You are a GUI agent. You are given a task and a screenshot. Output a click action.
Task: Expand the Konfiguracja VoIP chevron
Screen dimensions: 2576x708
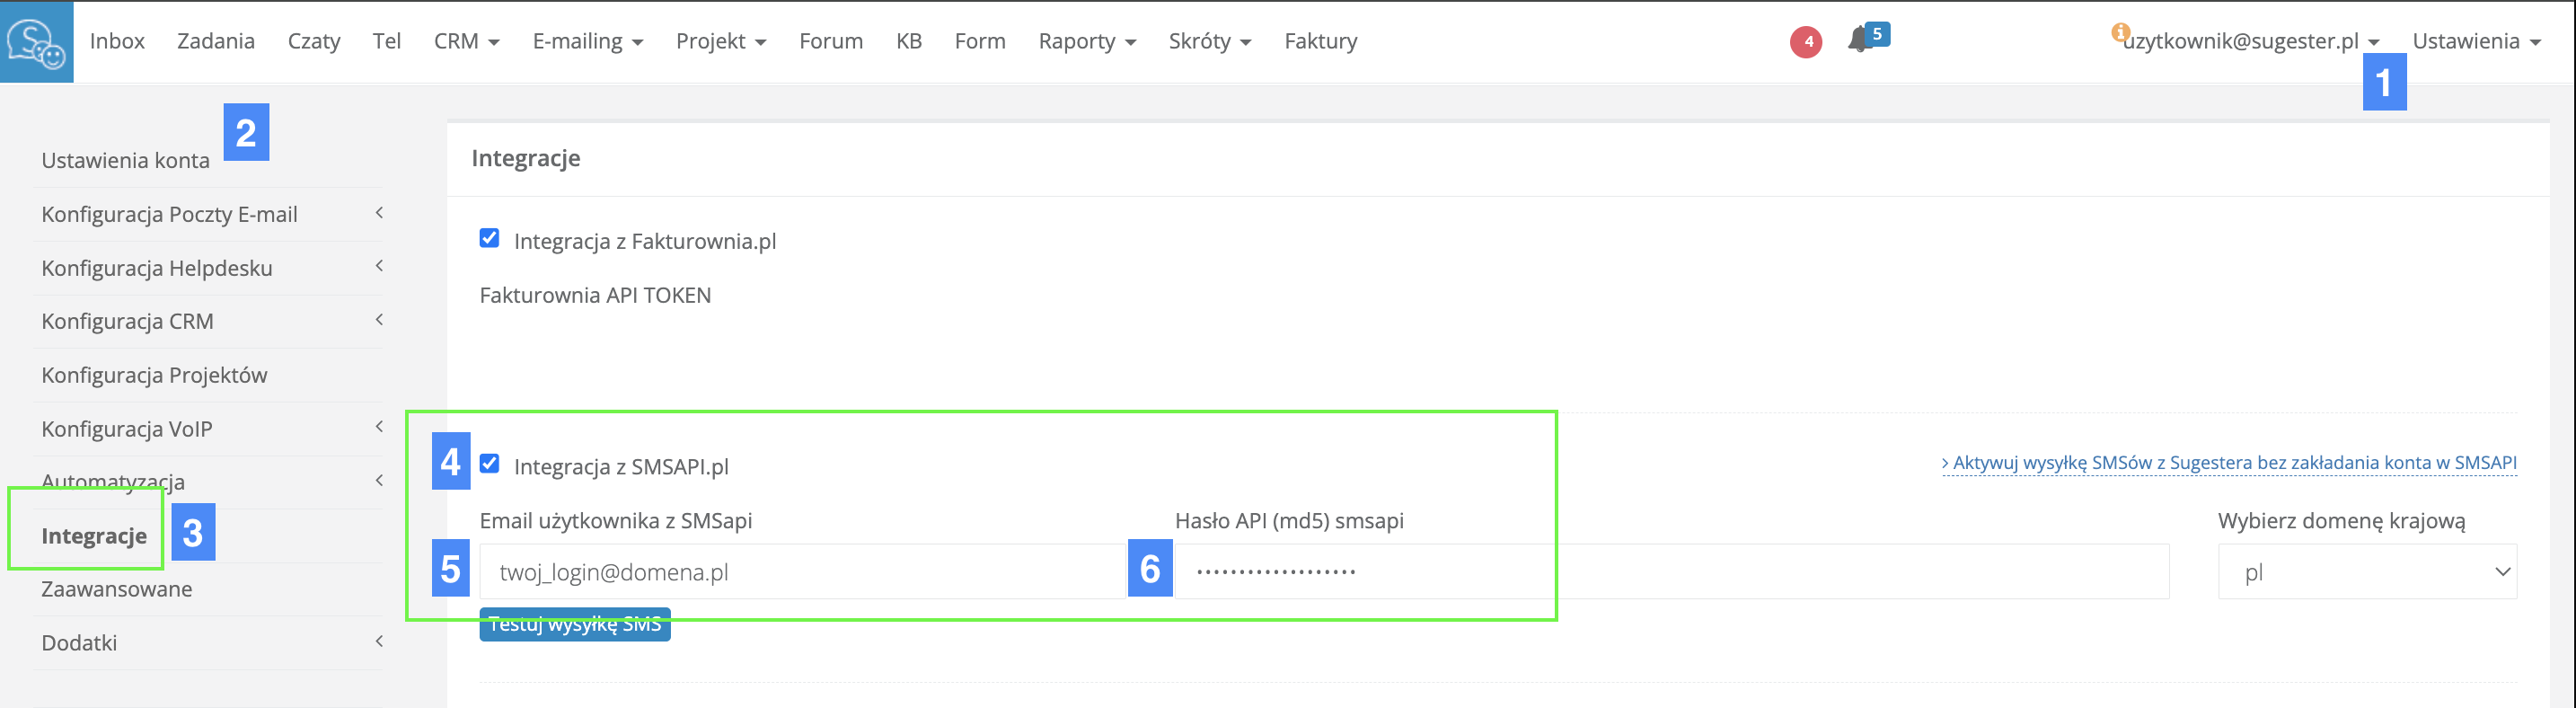click(x=379, y=427)
